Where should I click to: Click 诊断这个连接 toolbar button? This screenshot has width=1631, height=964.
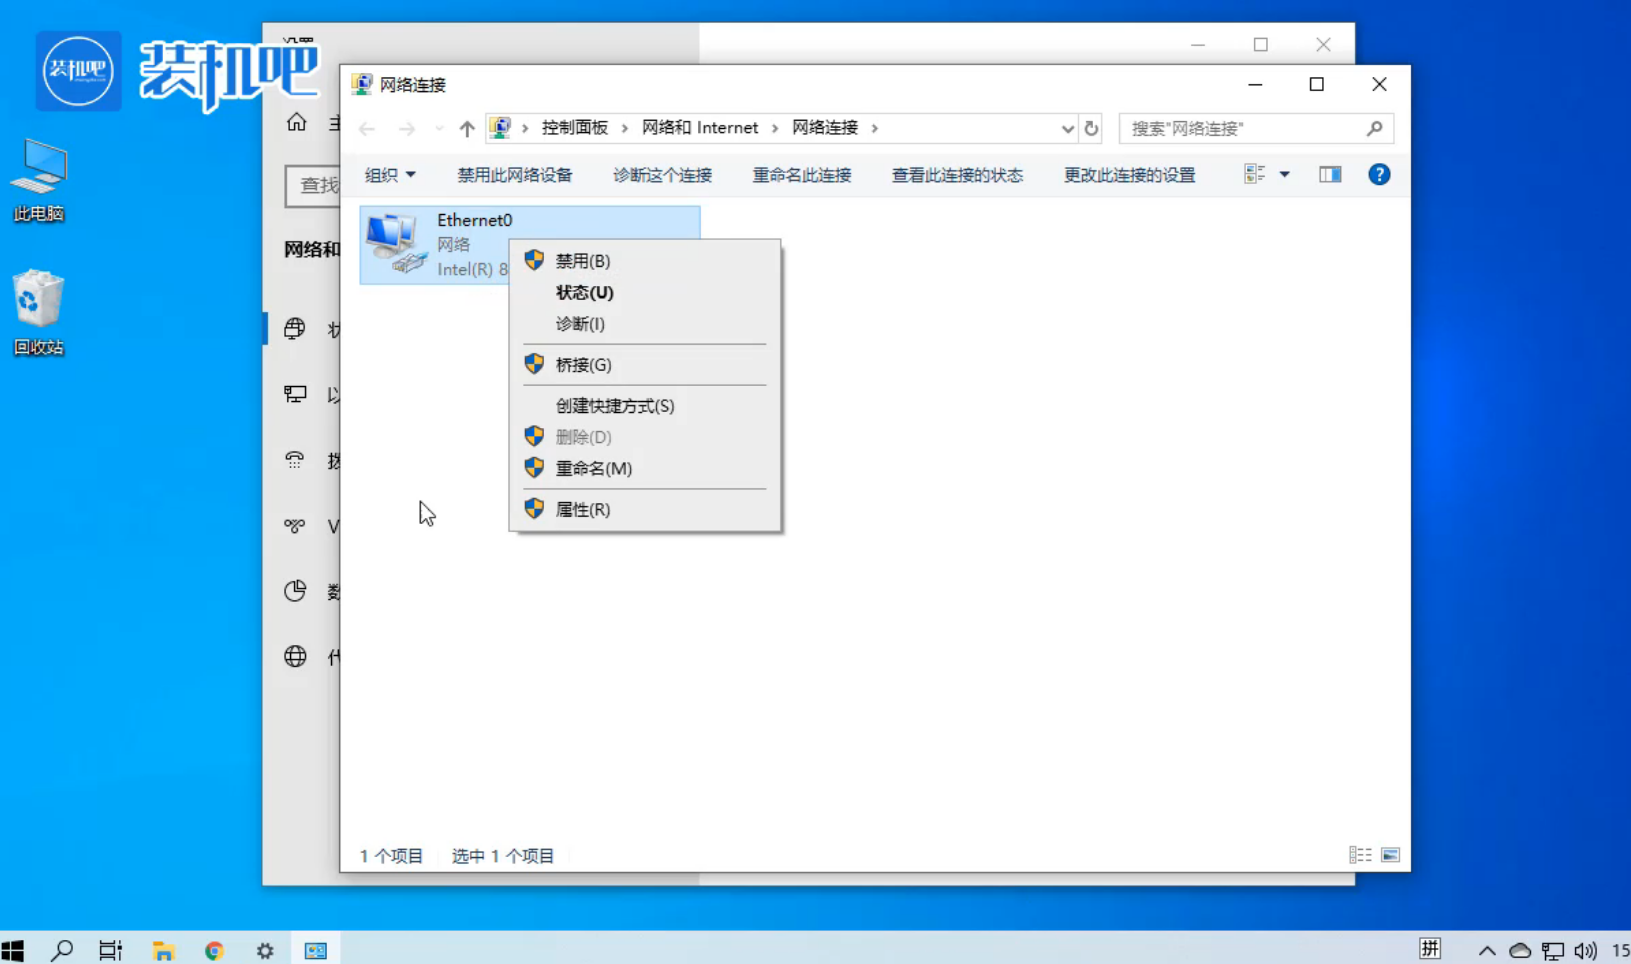click(662, 175)
